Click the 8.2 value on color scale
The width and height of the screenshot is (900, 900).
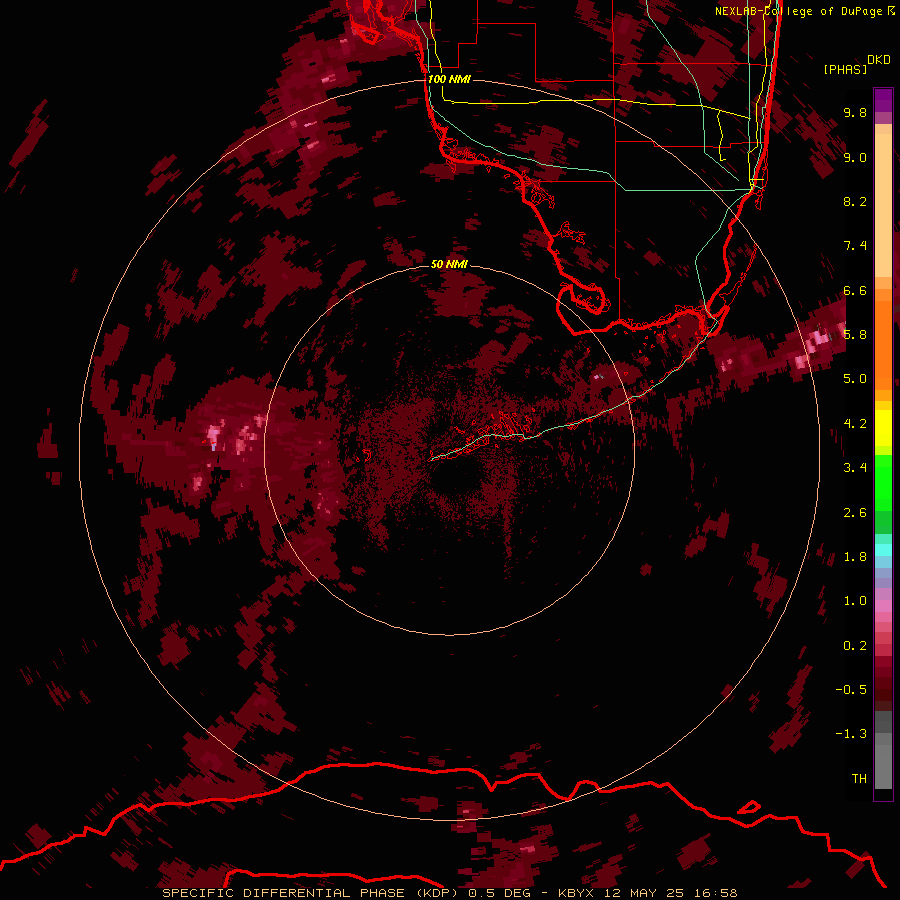(855, 201)
